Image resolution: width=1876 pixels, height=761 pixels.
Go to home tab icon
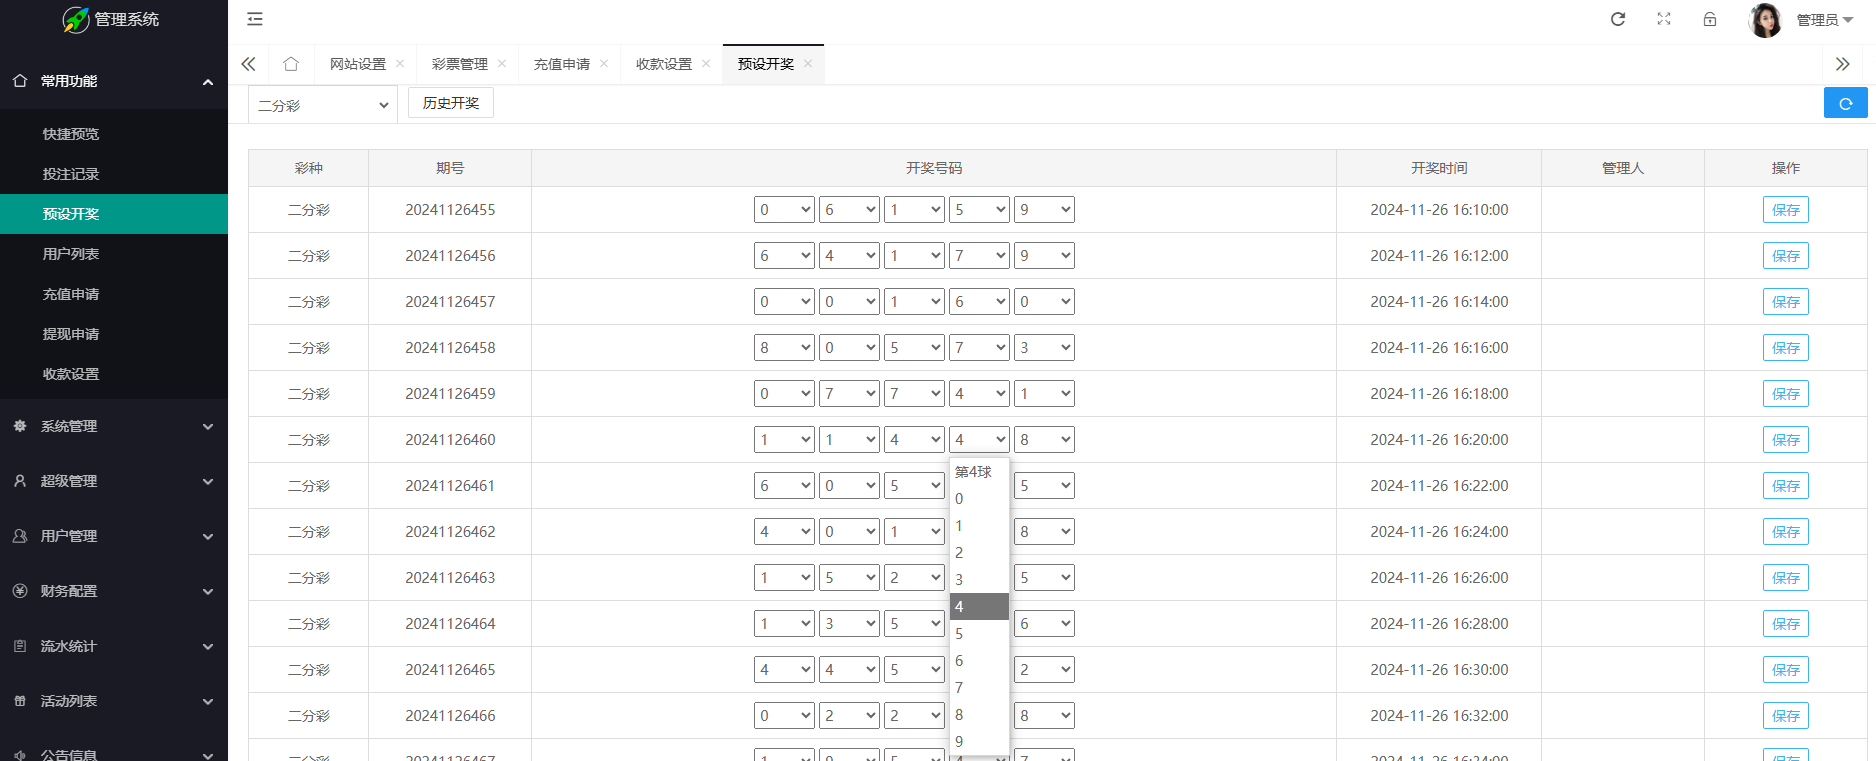[x=291, y=64]
